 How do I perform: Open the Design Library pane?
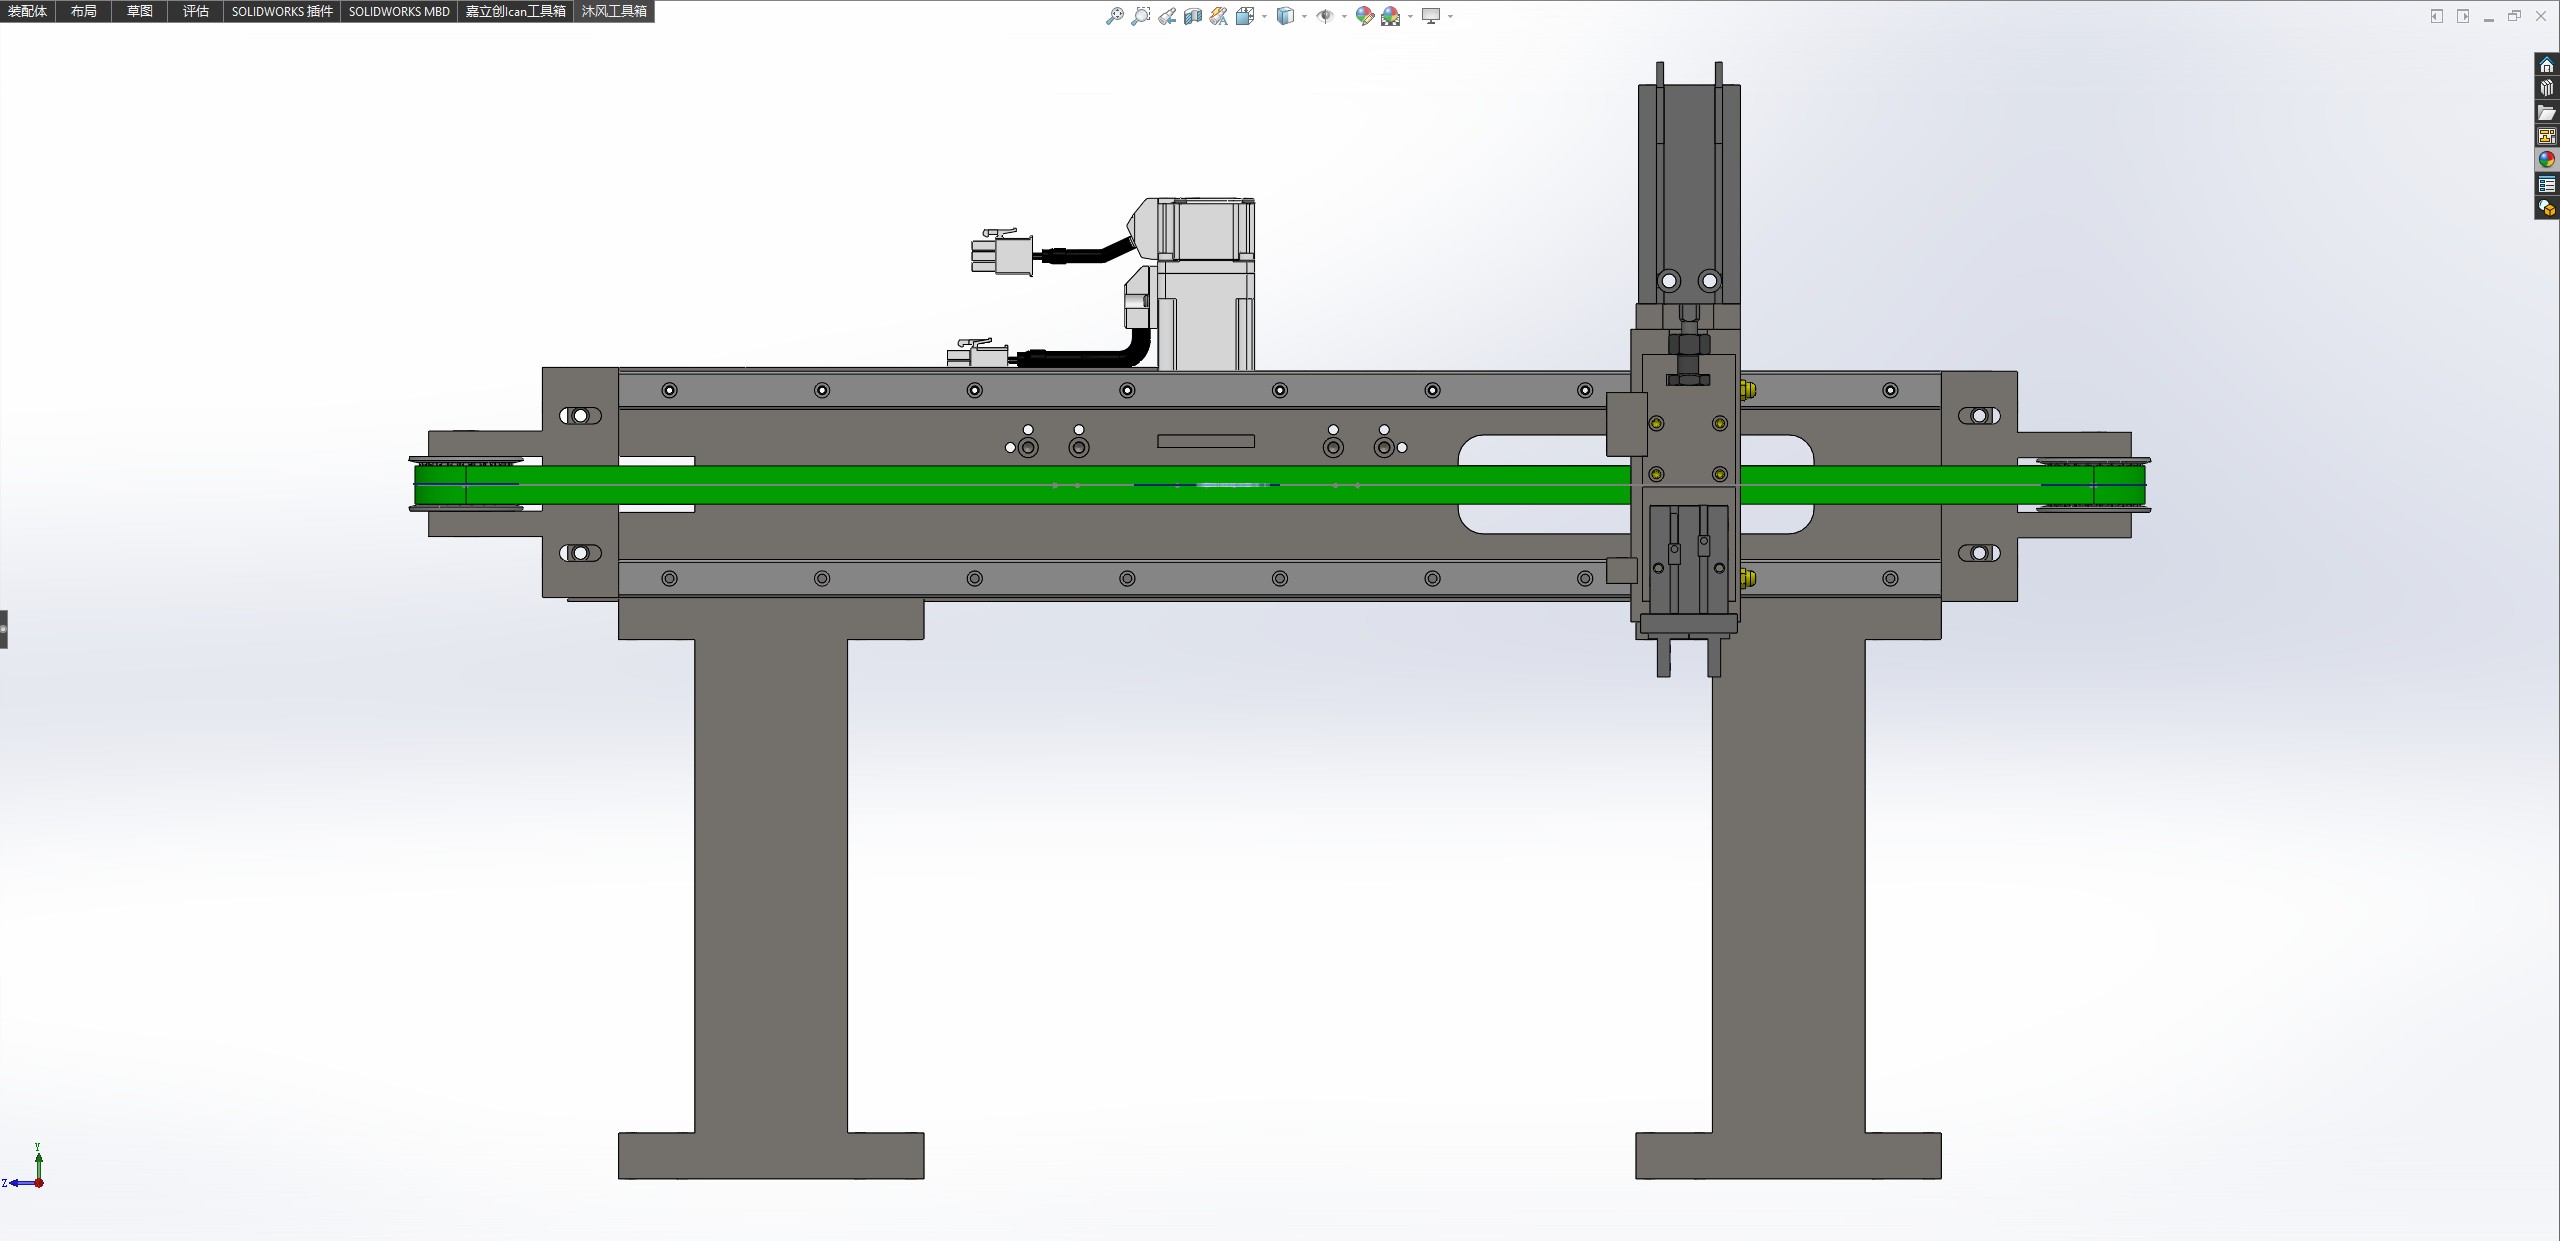click(2547, 88)
